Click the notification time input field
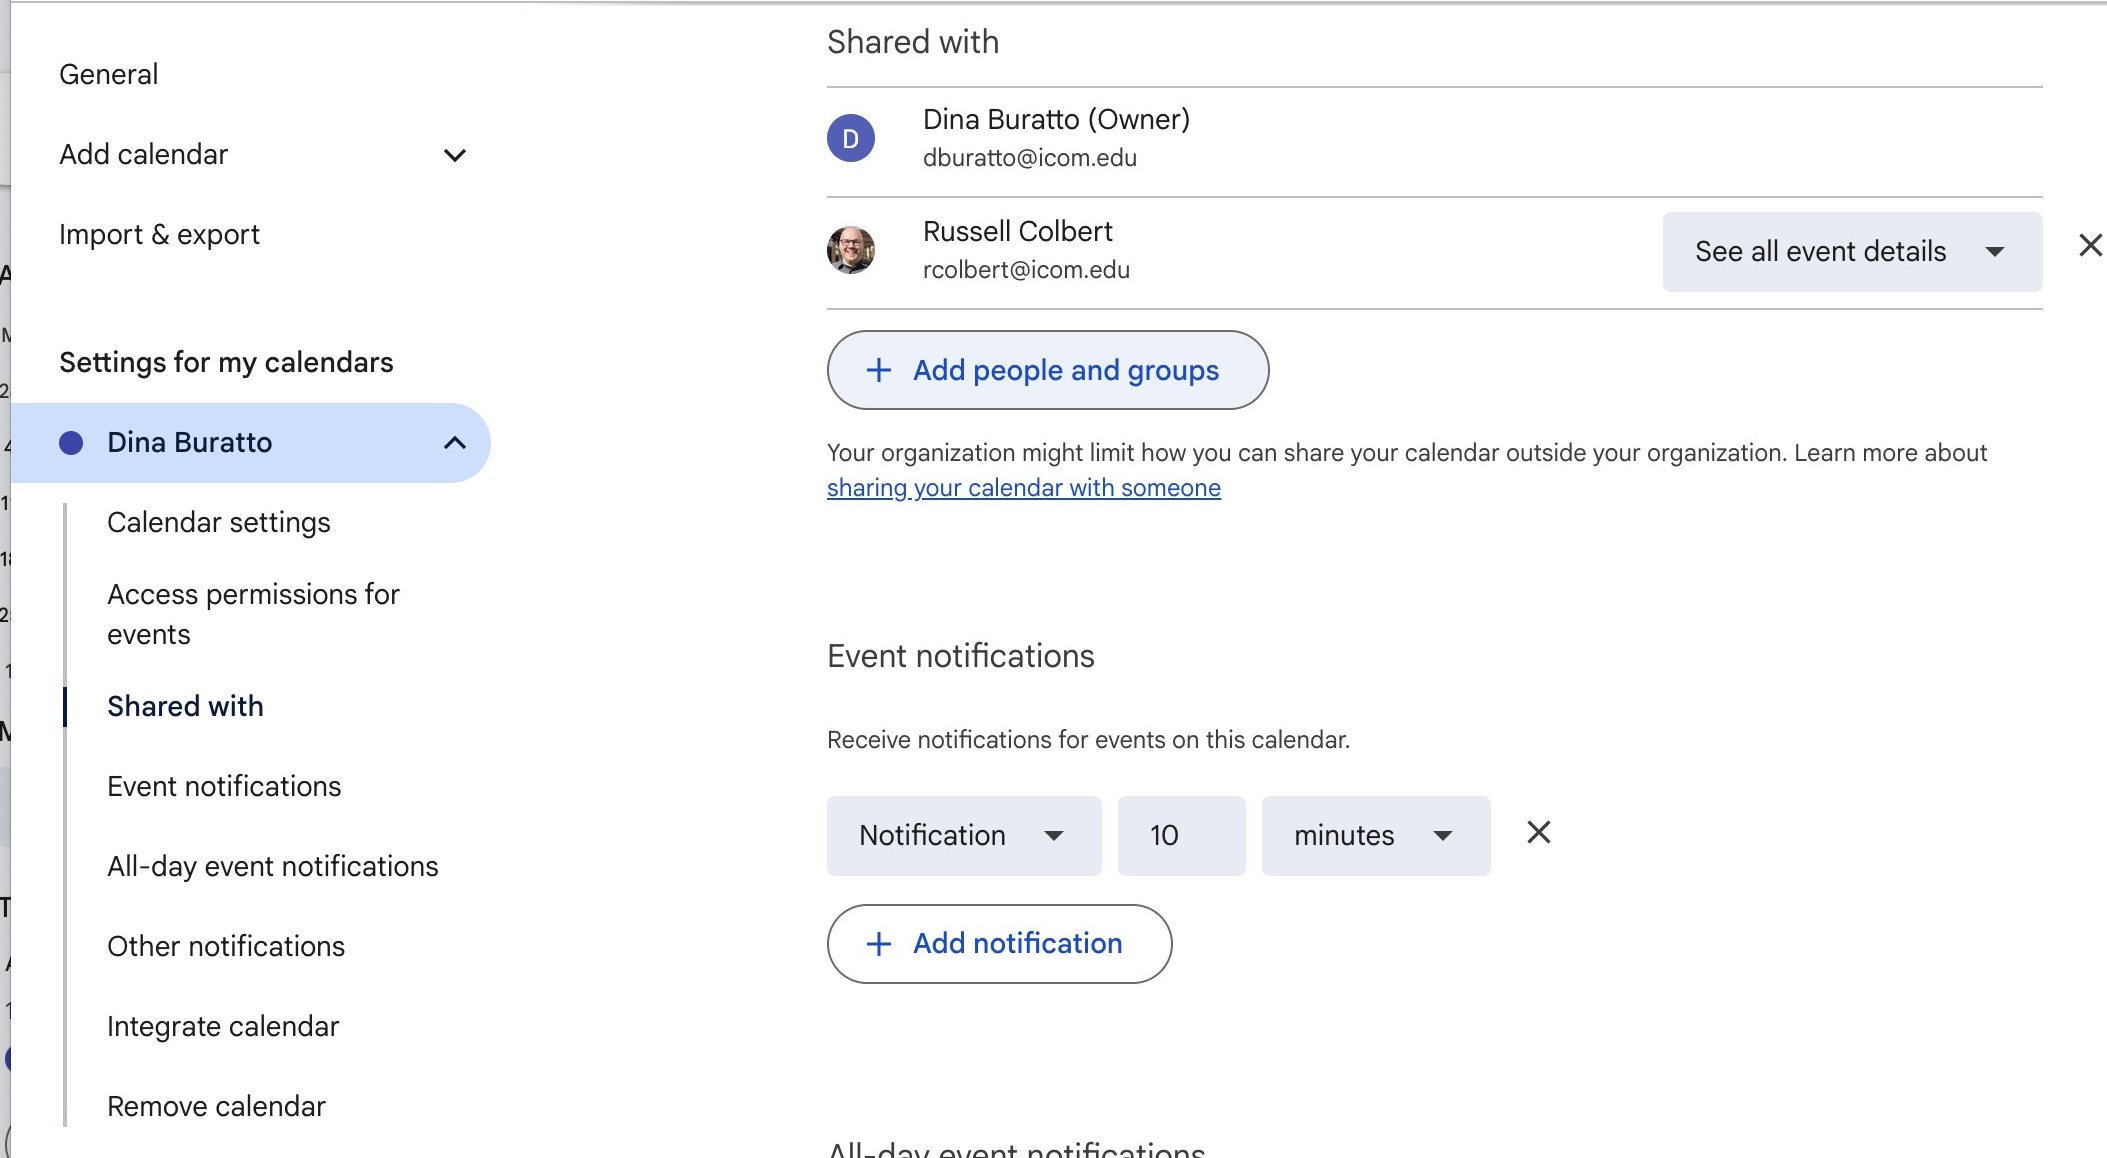2107x1158 pixels. click(1180, 836)
